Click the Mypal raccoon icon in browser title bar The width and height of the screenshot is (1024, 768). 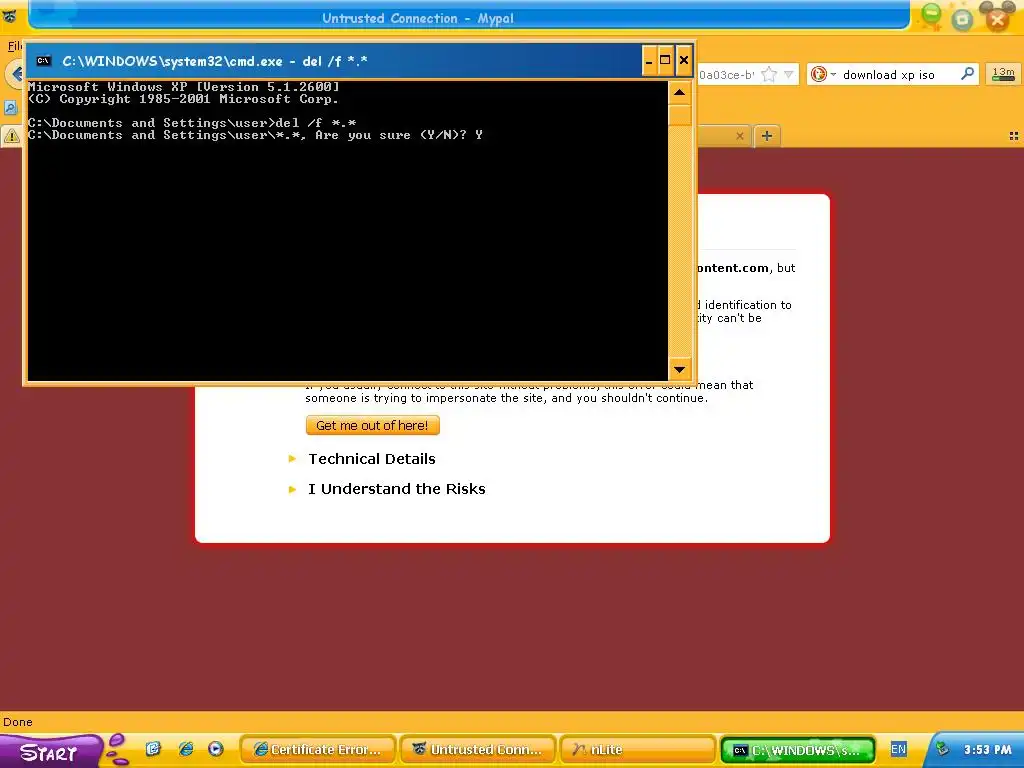(x=9, y=17)
